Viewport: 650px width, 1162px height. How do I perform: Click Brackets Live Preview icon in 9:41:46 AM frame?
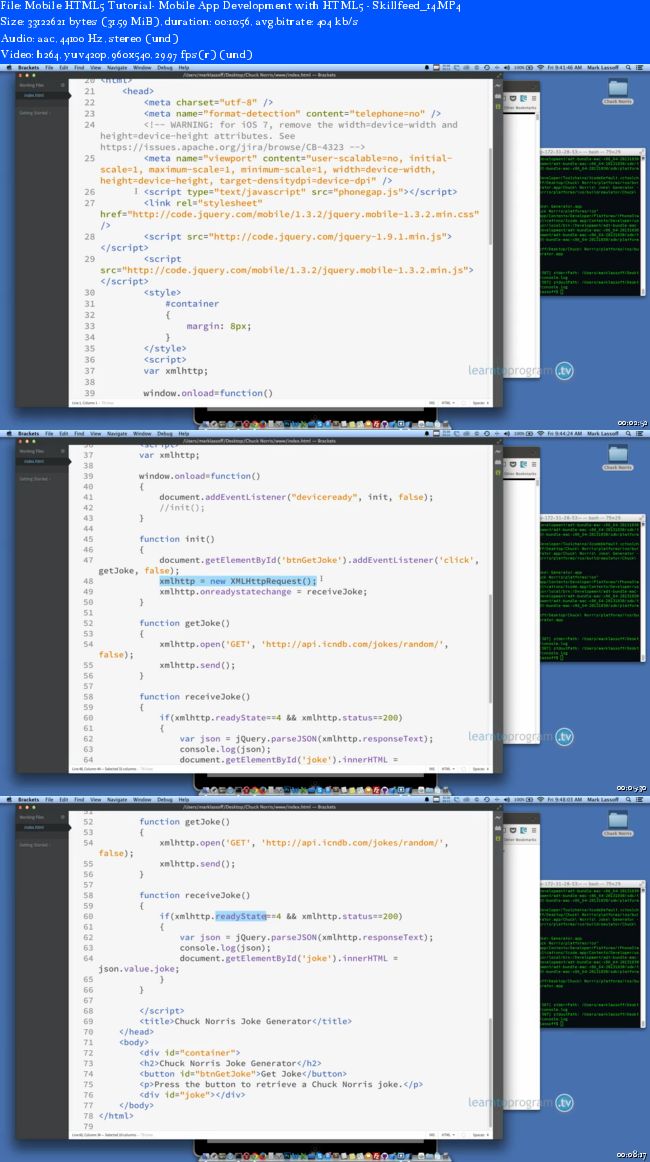coord(496,87)
